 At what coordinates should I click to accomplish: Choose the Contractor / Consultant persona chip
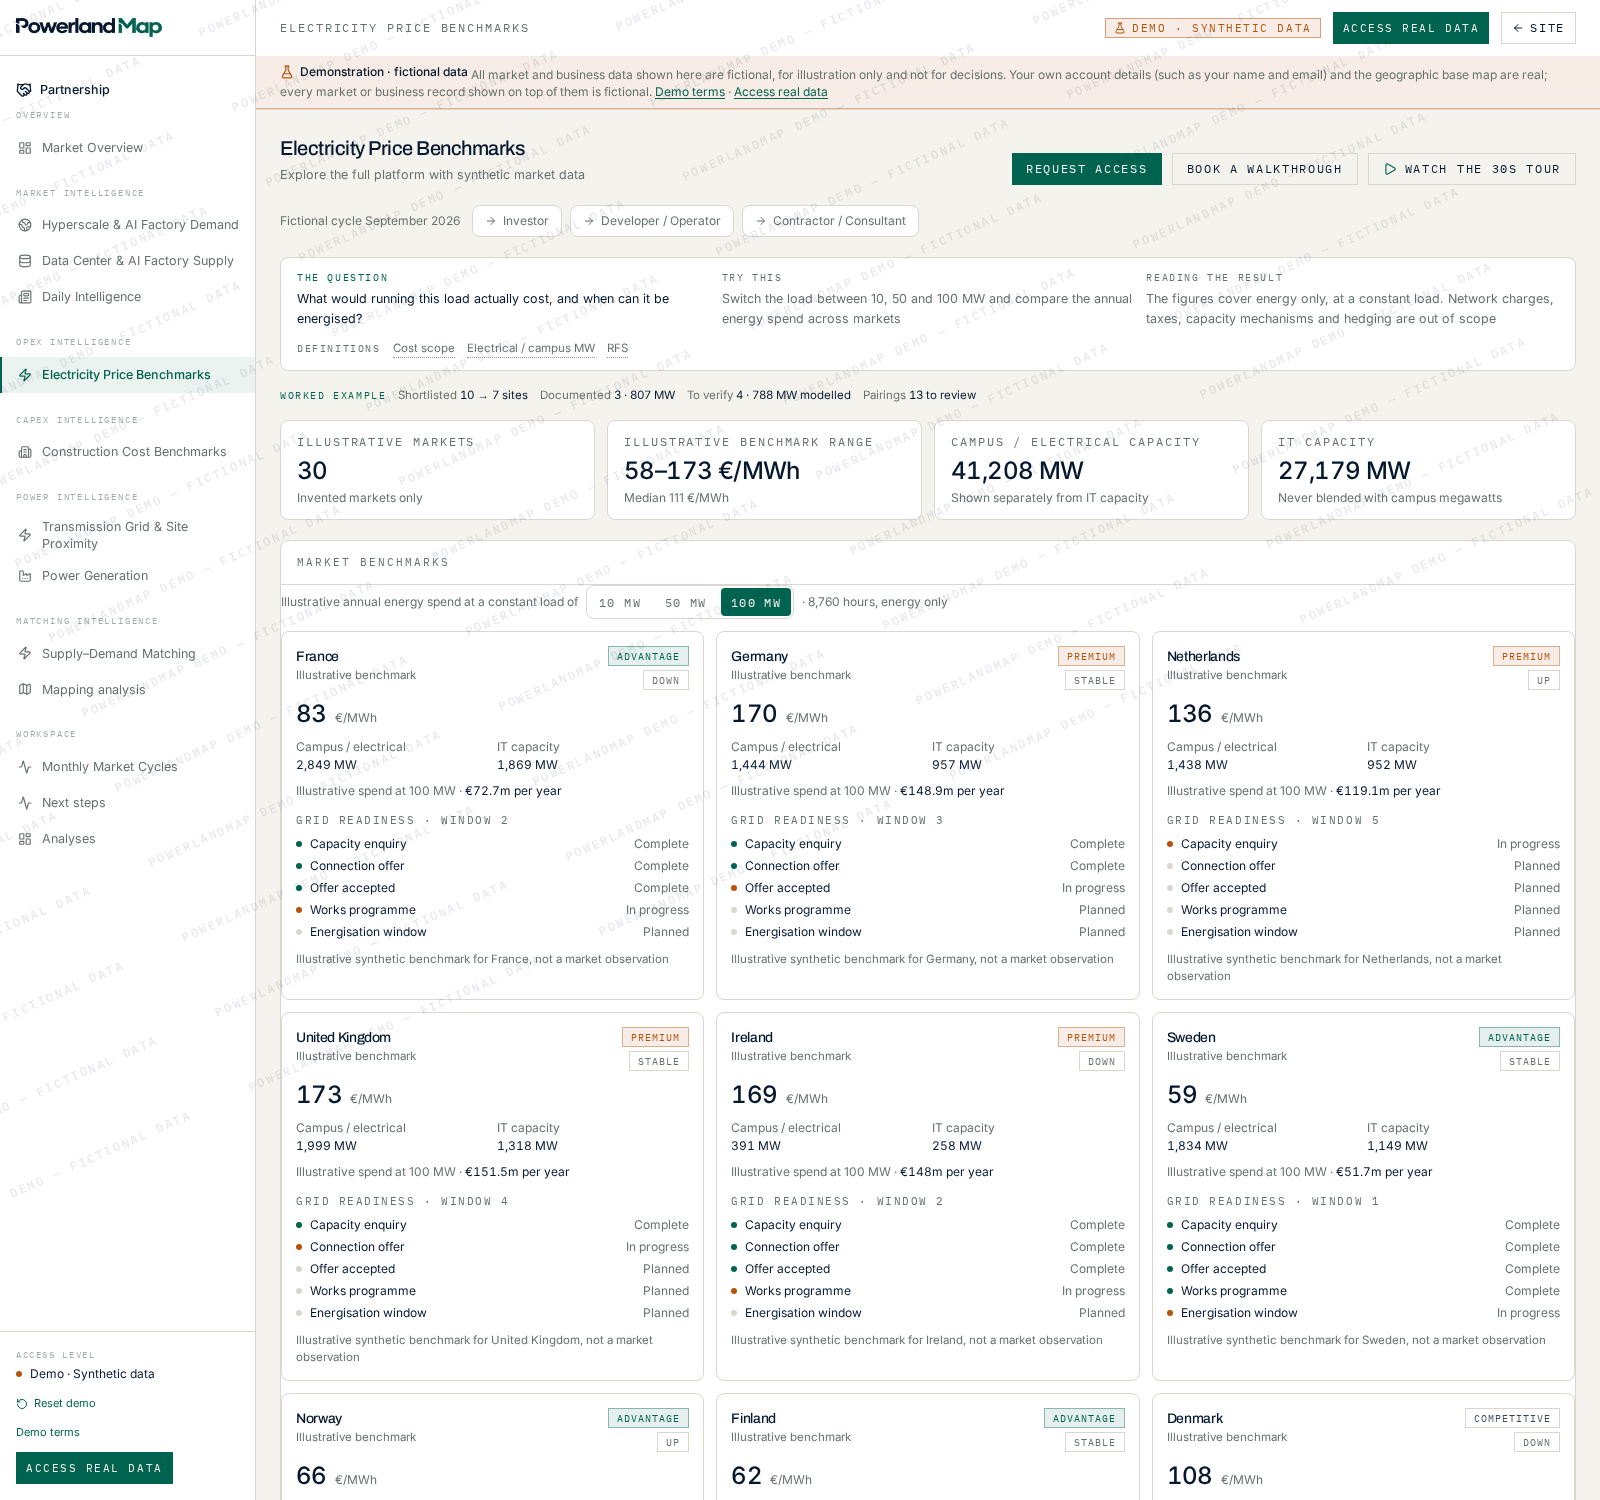[830, 221]
